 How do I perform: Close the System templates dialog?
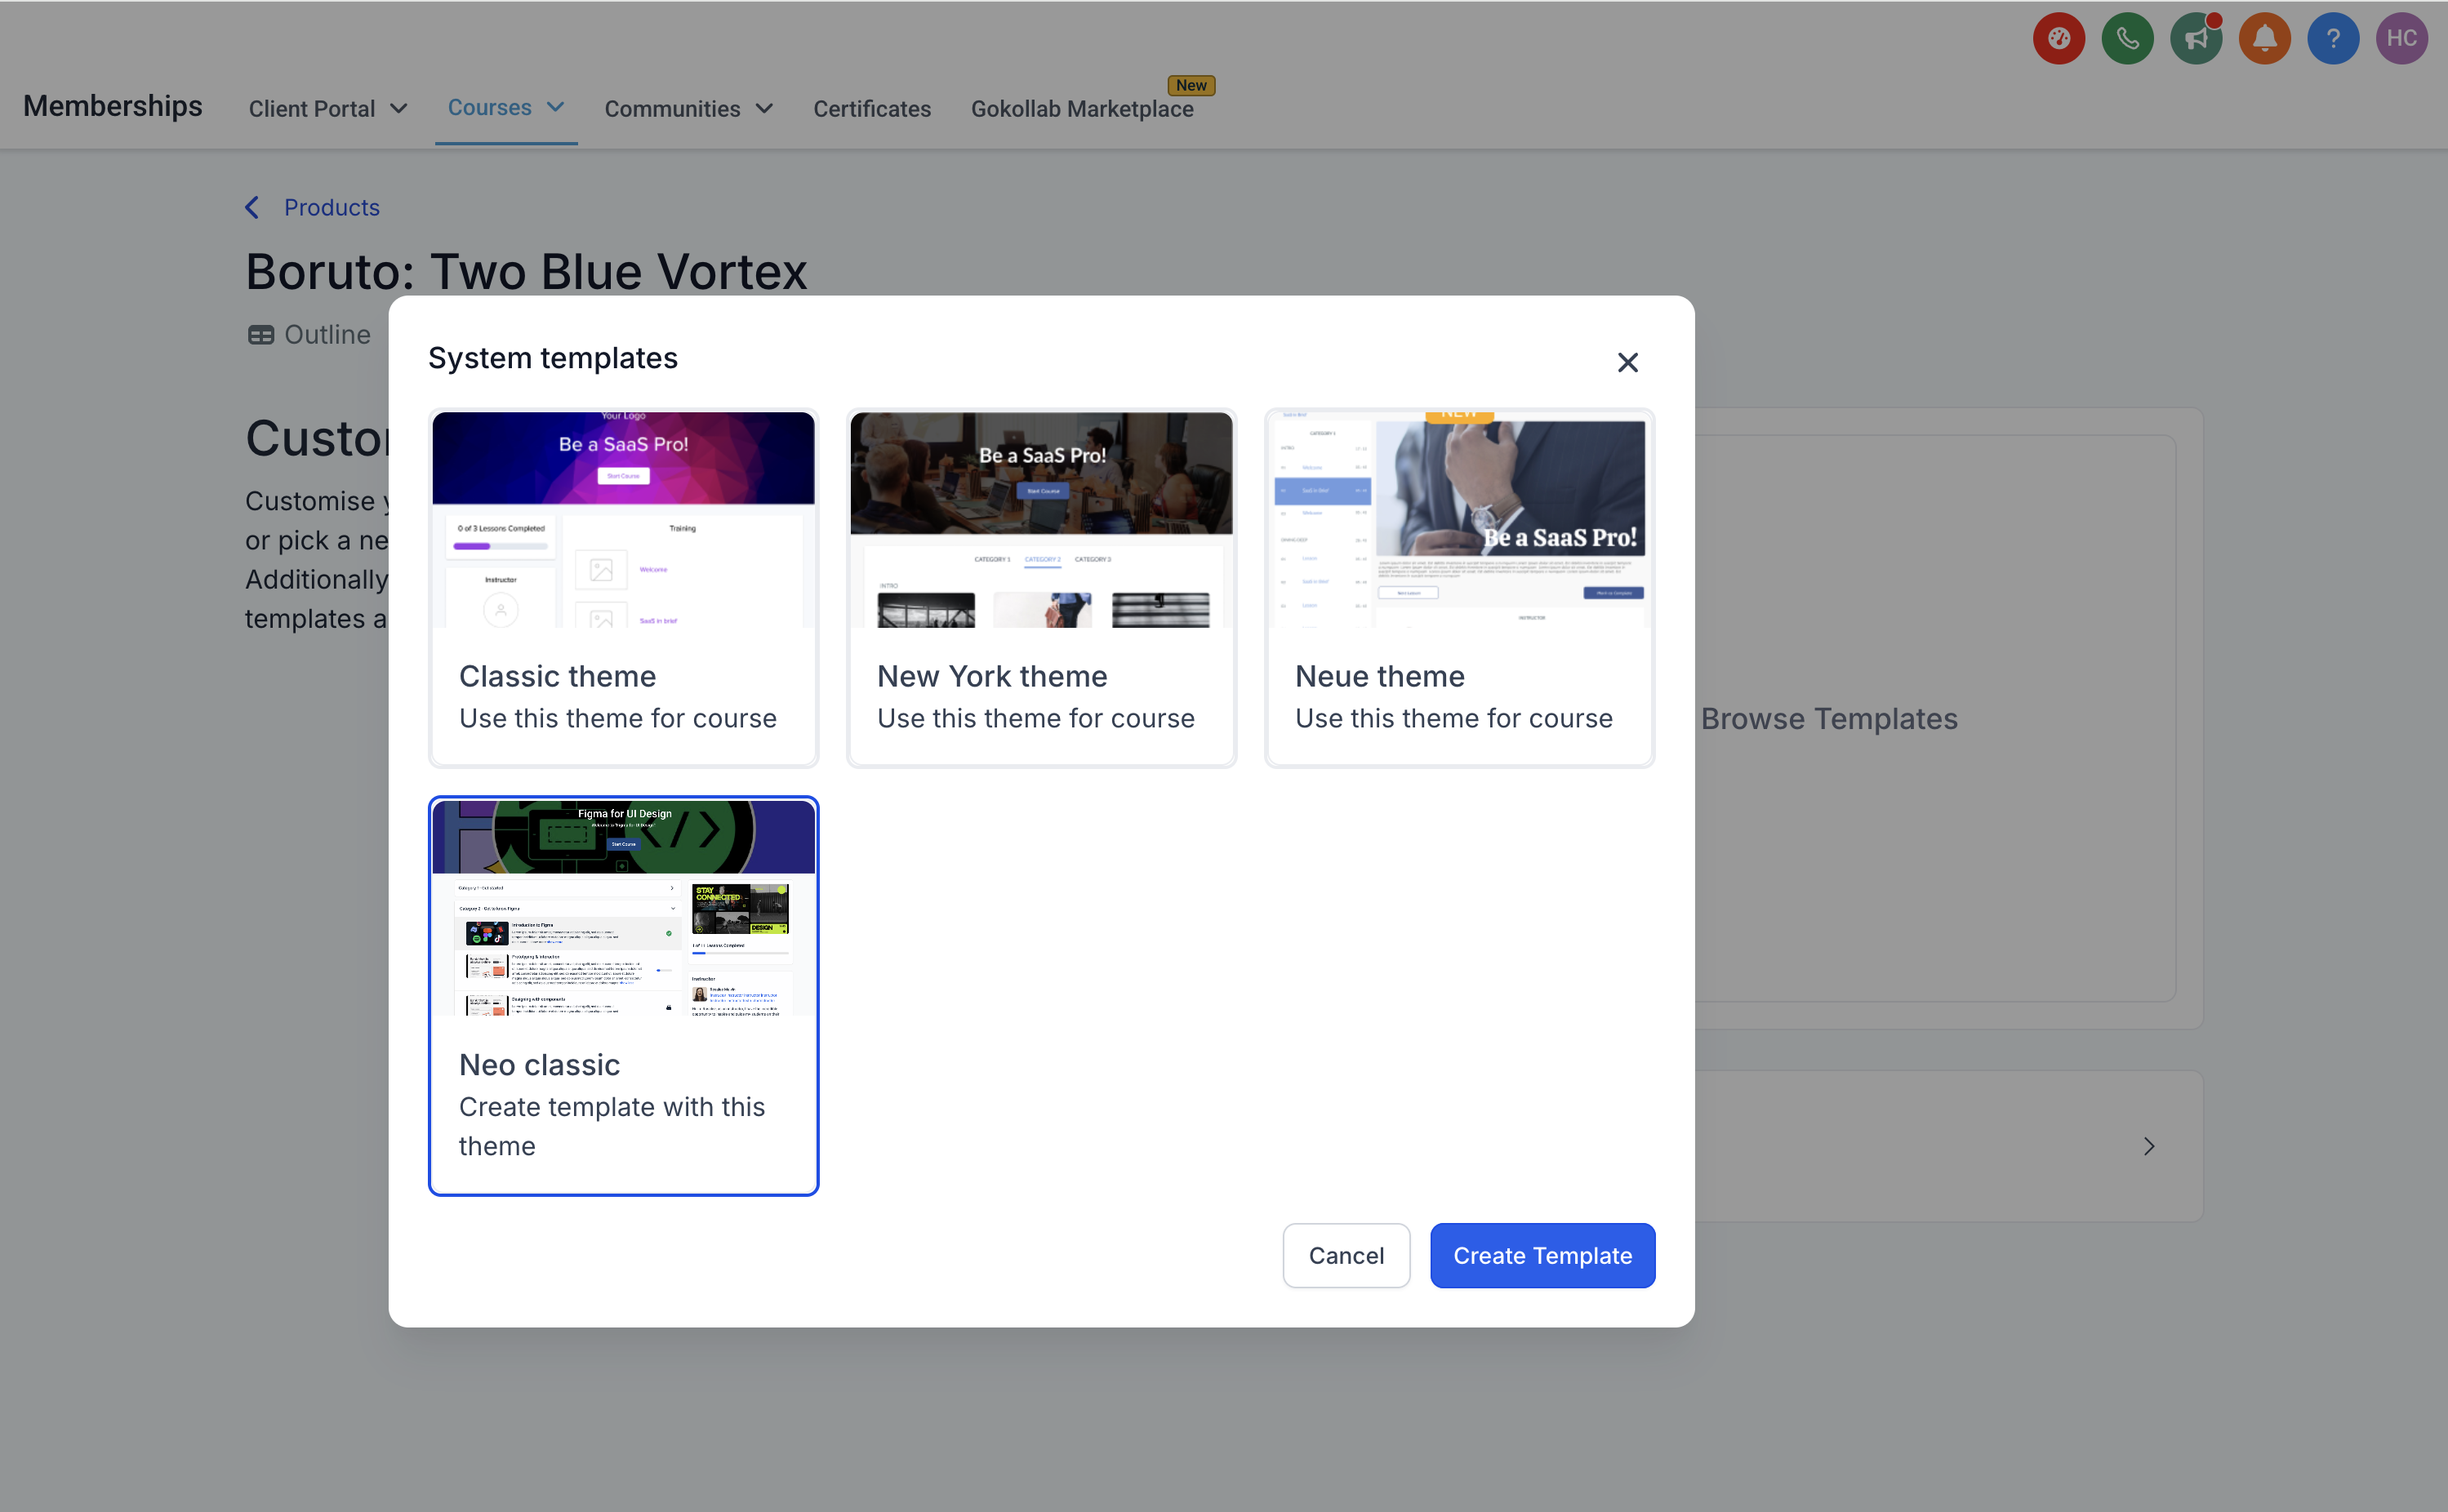[x=1627, y=362]
